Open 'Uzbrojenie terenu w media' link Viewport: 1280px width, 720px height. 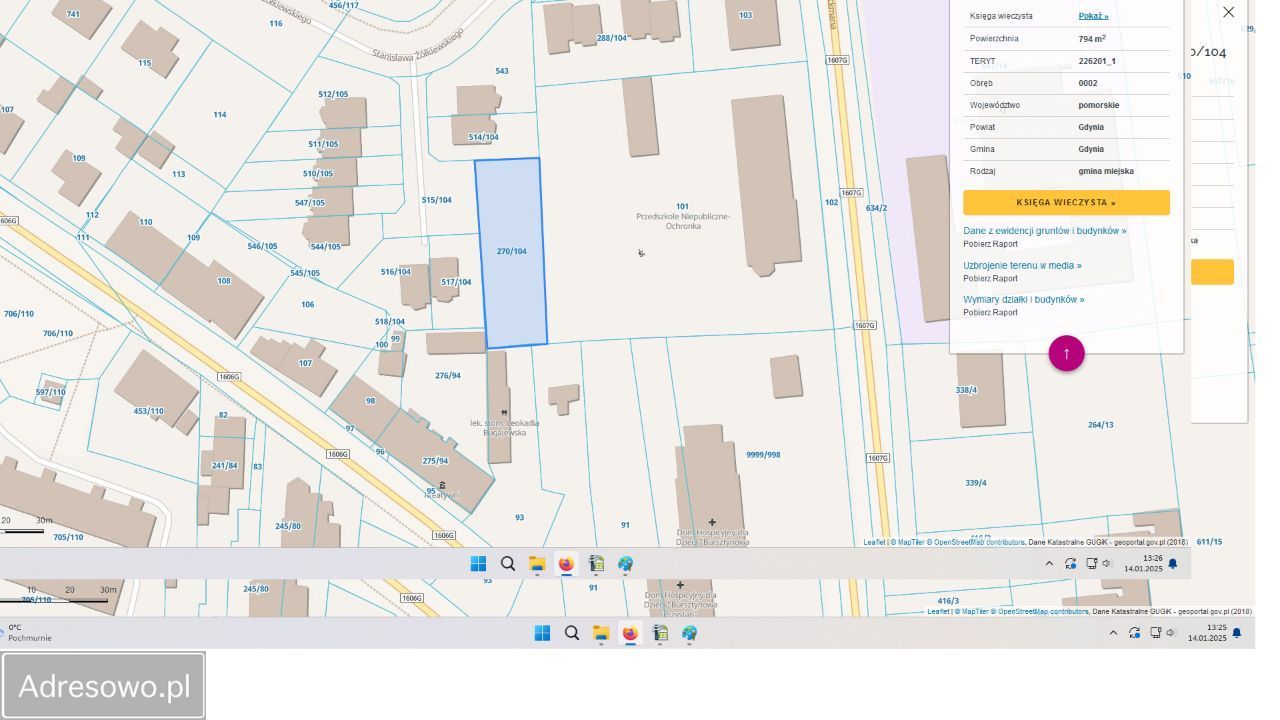click(1022, 266)
